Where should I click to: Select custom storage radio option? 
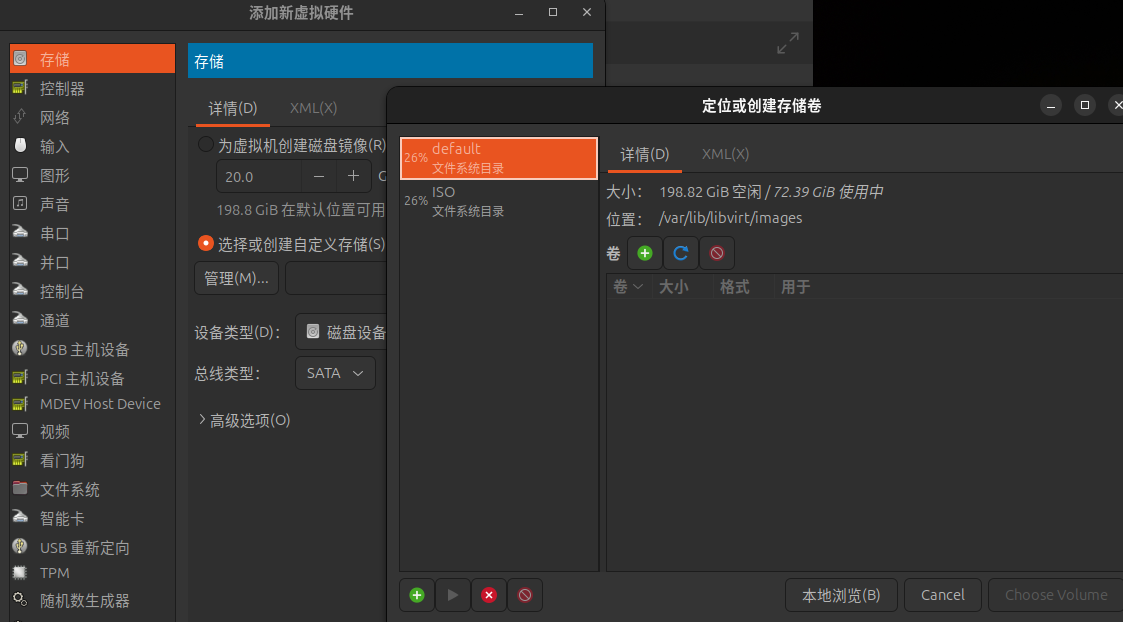coord(206,243)
